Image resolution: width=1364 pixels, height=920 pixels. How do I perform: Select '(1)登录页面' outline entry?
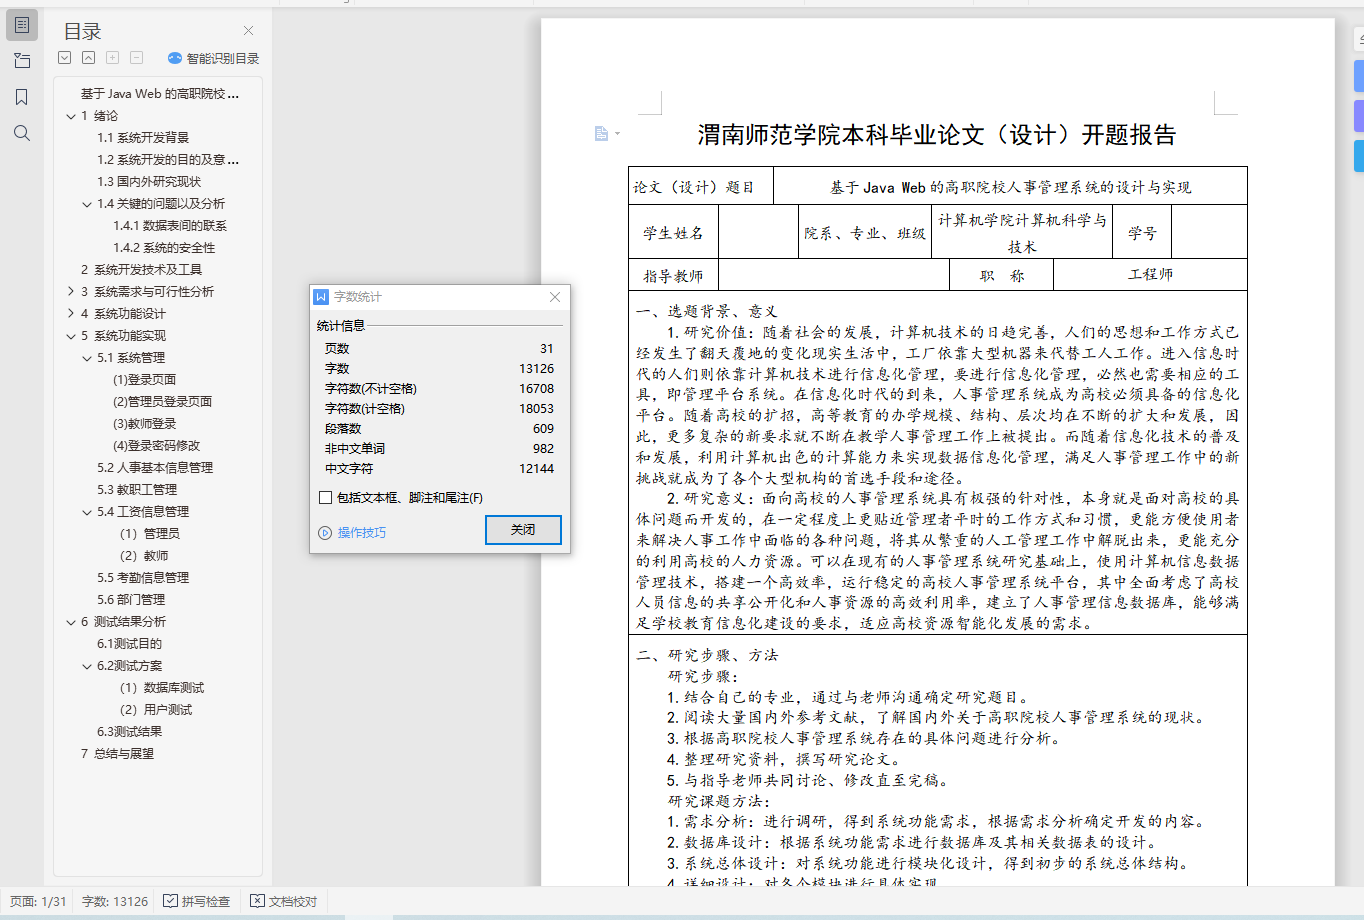(x=144, y=380)
